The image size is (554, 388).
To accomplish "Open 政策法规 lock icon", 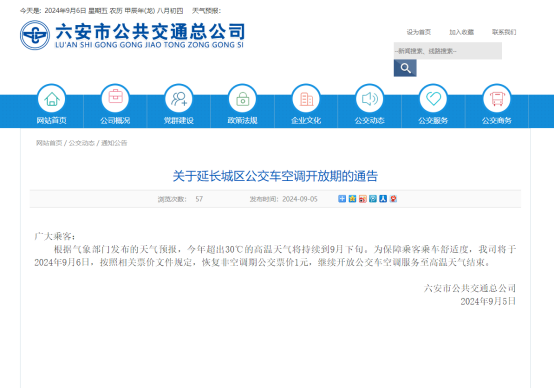I will 242,99.
